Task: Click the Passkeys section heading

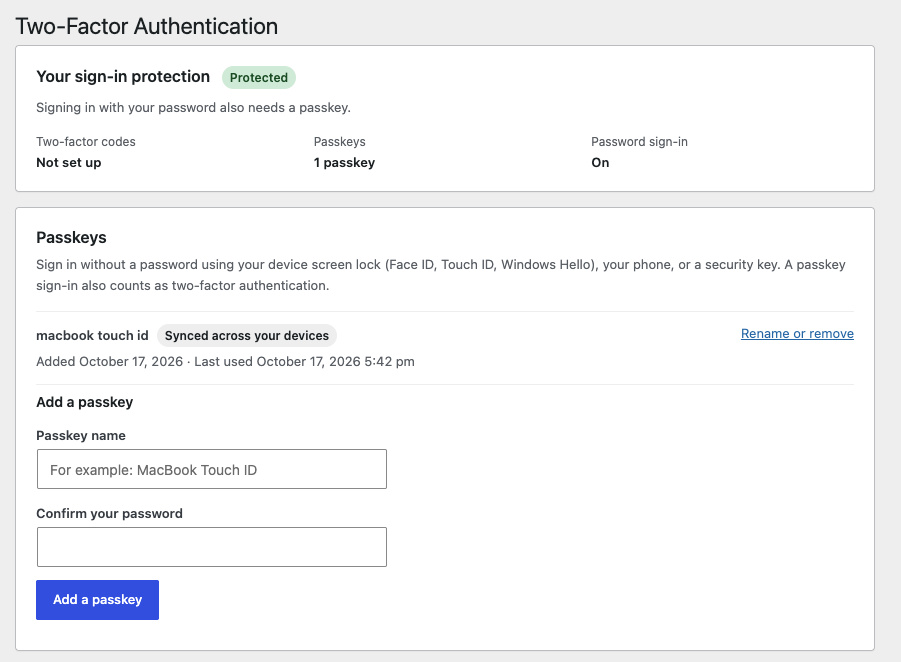Action: (x=71, y=237)
